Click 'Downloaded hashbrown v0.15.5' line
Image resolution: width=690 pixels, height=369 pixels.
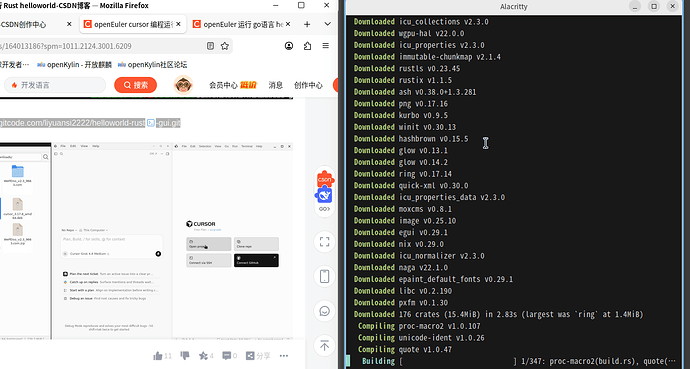pos(411,139)
